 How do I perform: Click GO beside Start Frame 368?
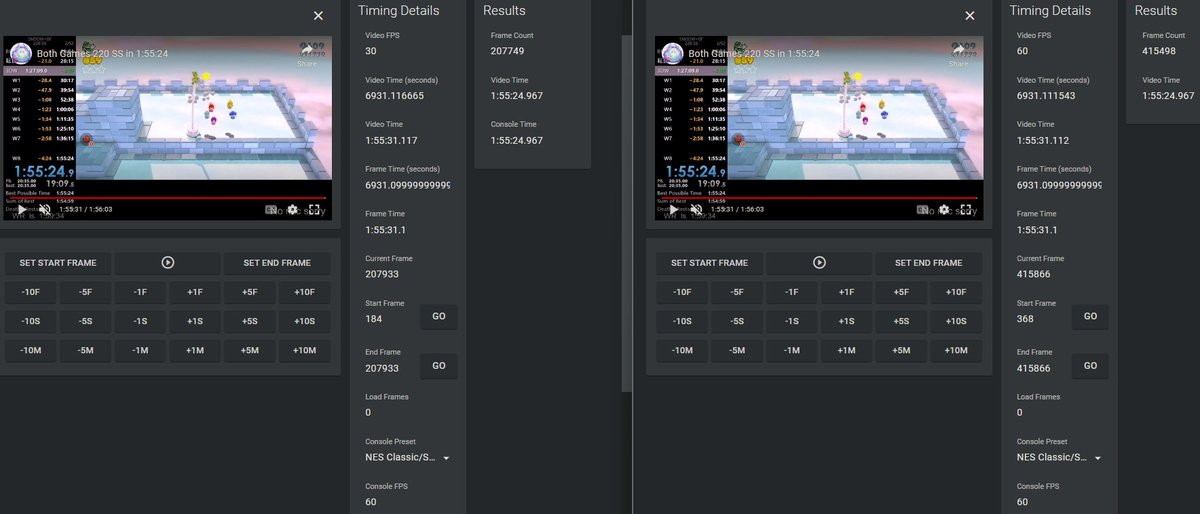[x=1090, y=316]
